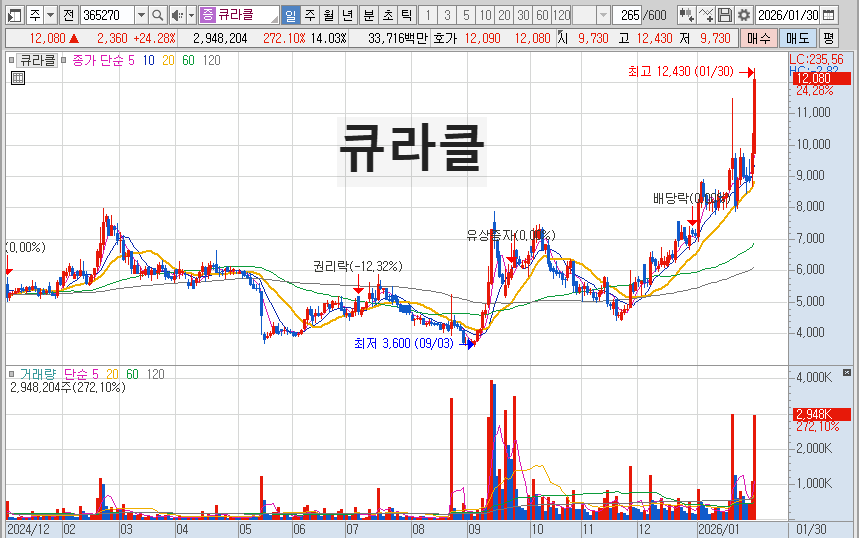
Task: Choose the 120 interval button
Action: pyautogui.click(x=562, y=15)
